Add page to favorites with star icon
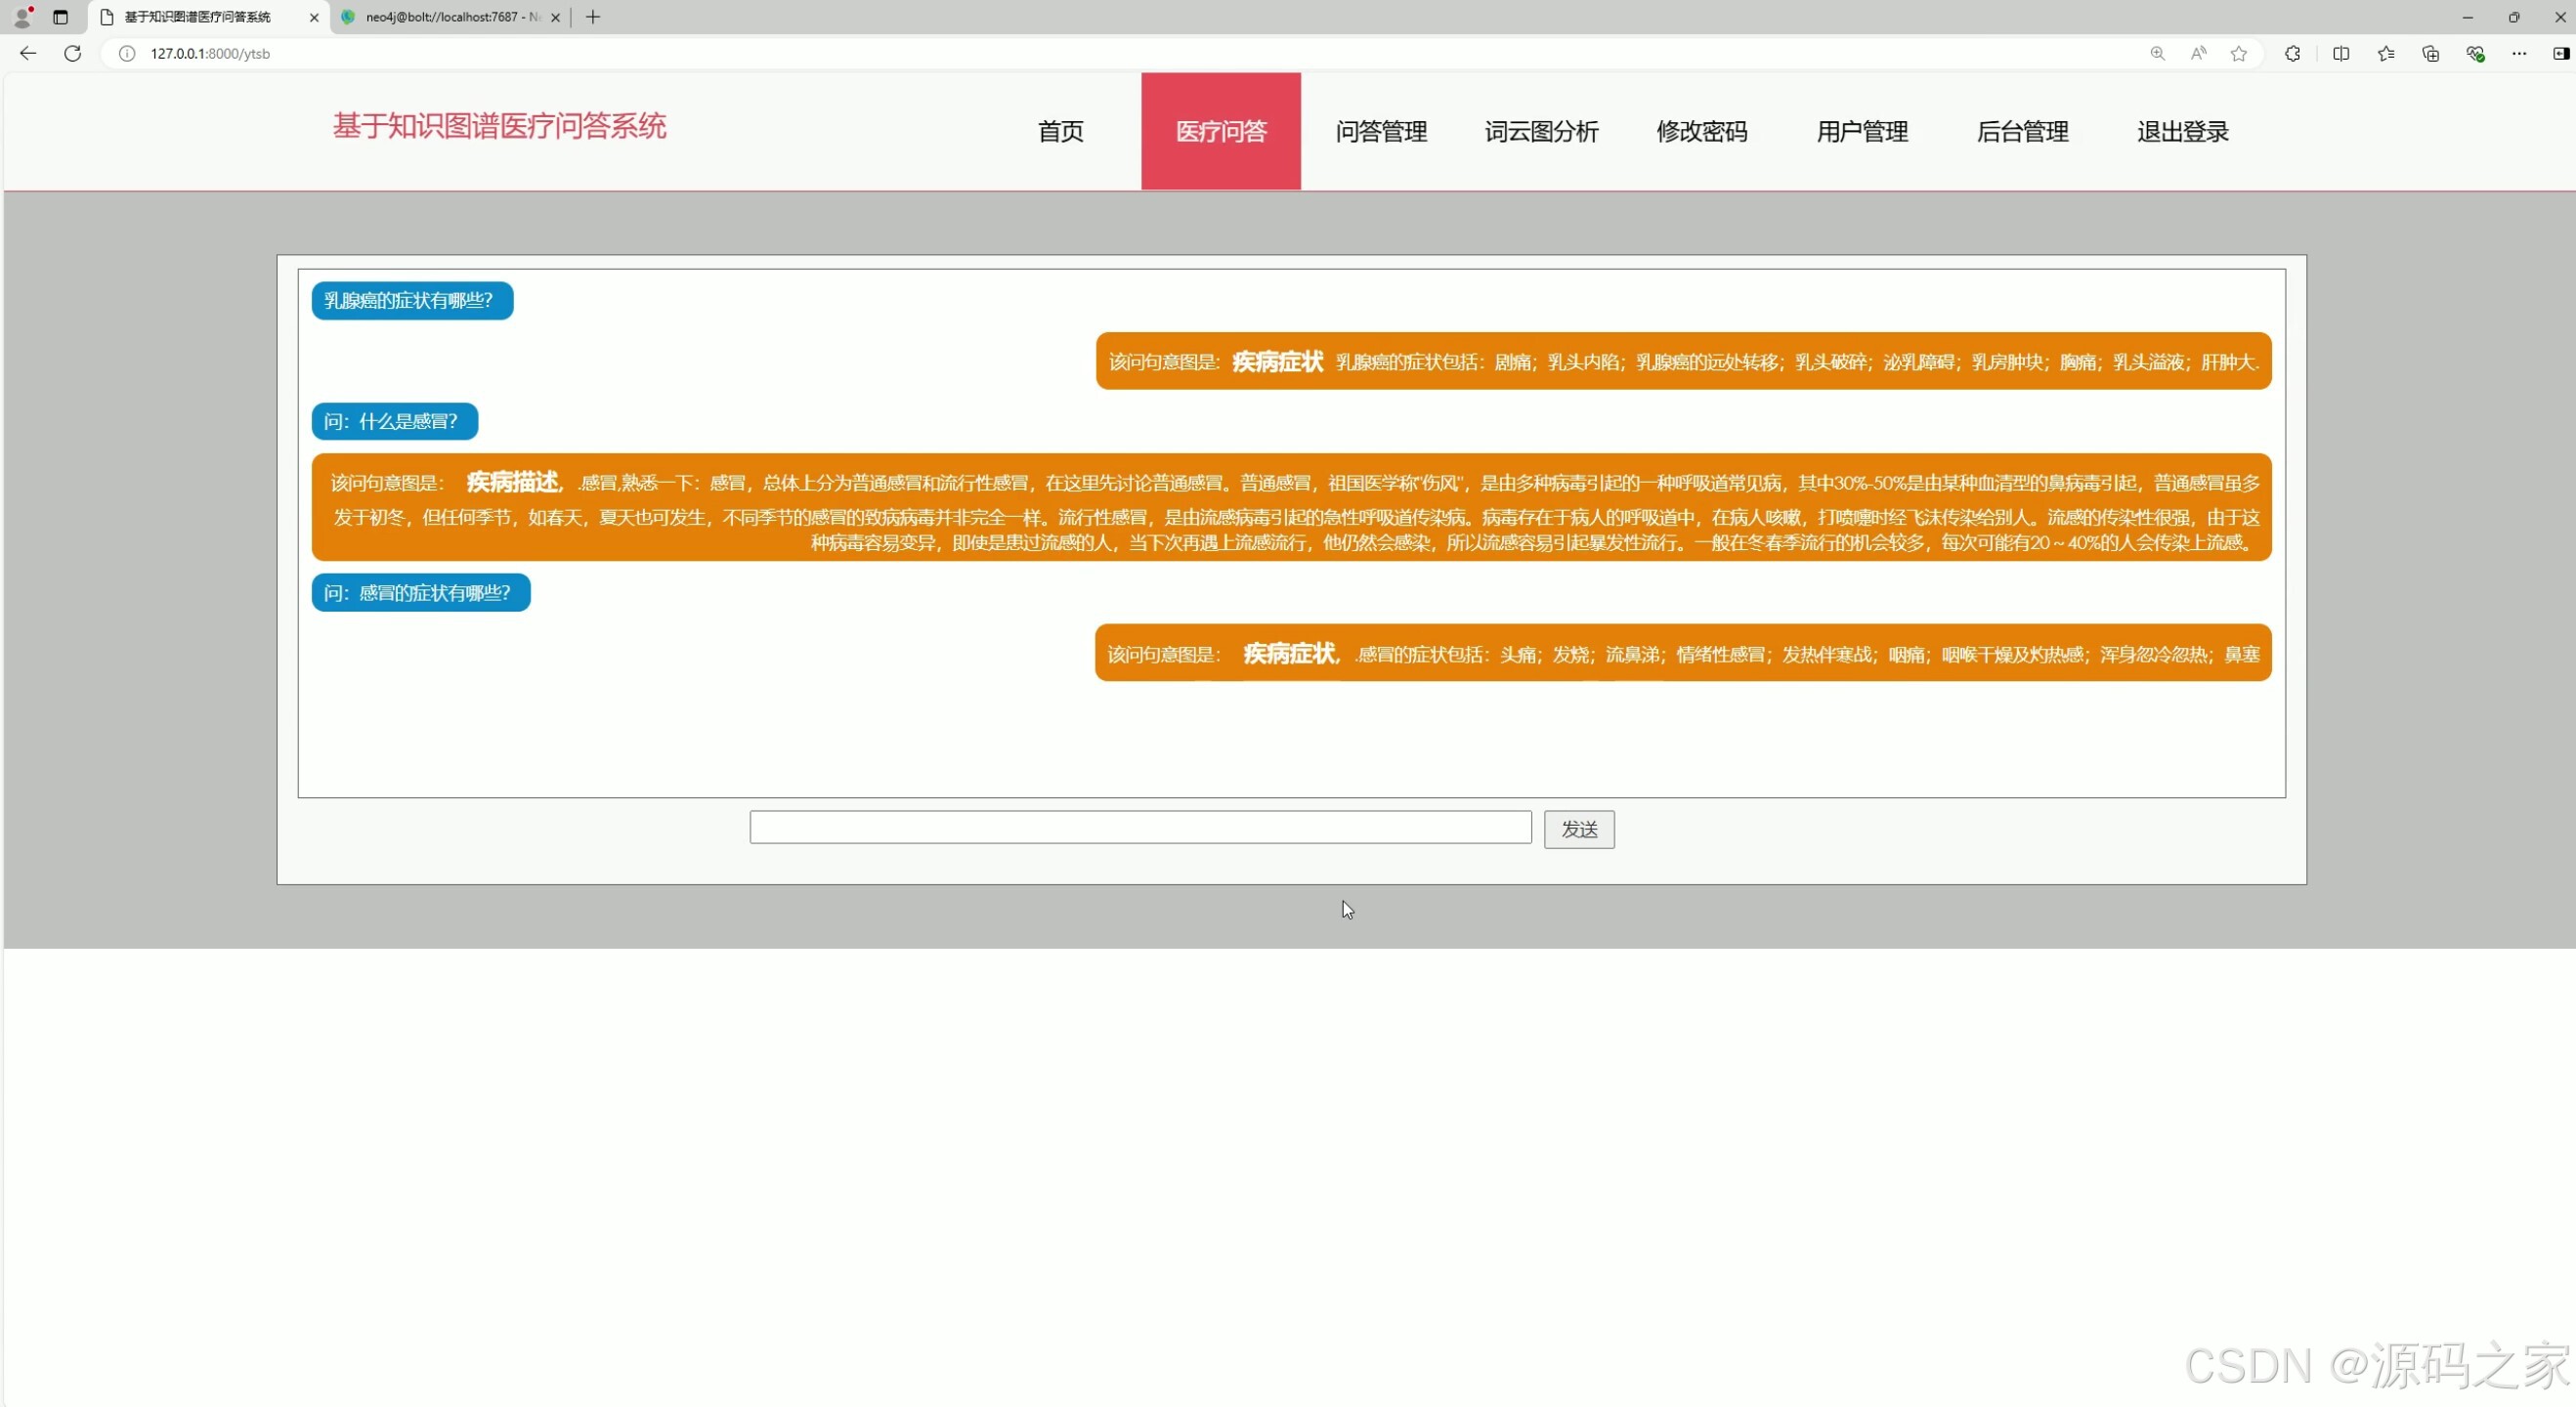The image size is (2576, 1407). pos(2239,53)
